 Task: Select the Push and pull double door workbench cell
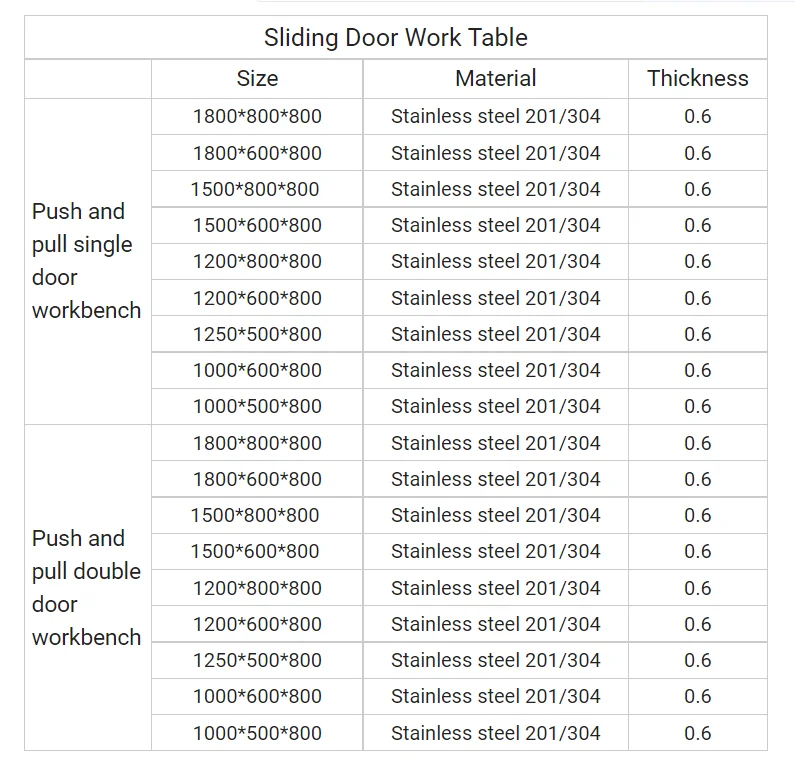click(87, 588)
